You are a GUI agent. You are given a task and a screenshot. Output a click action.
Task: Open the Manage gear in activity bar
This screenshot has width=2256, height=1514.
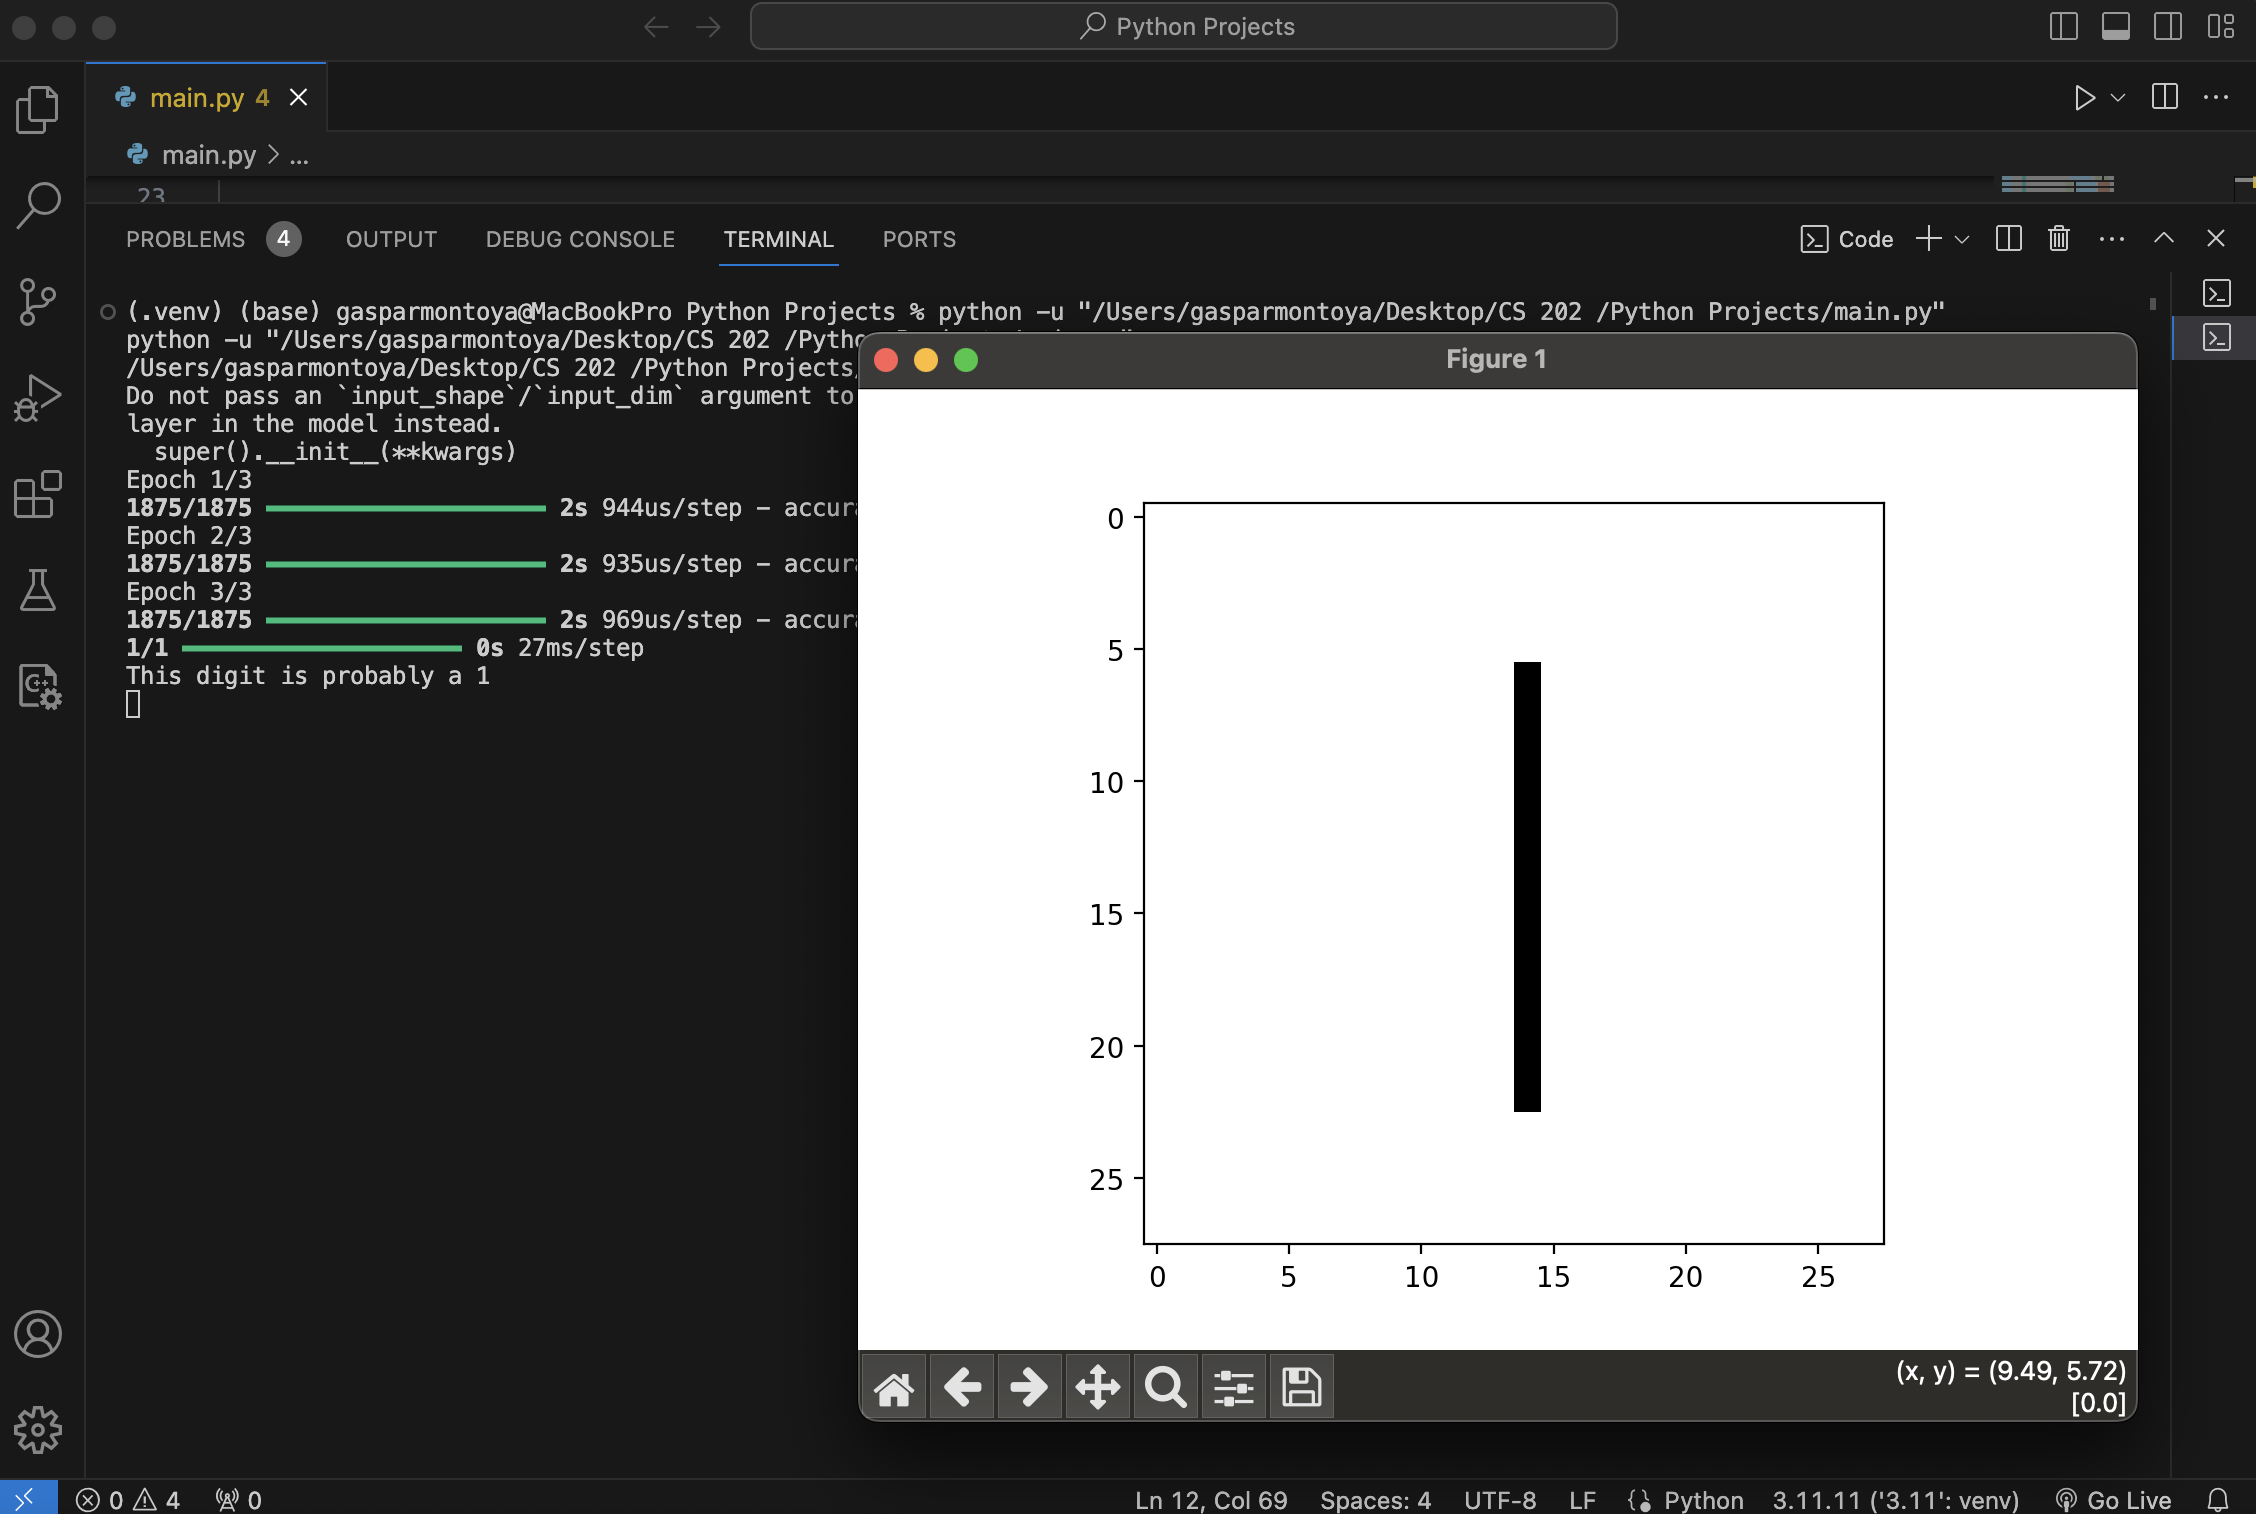(38, 1430)
